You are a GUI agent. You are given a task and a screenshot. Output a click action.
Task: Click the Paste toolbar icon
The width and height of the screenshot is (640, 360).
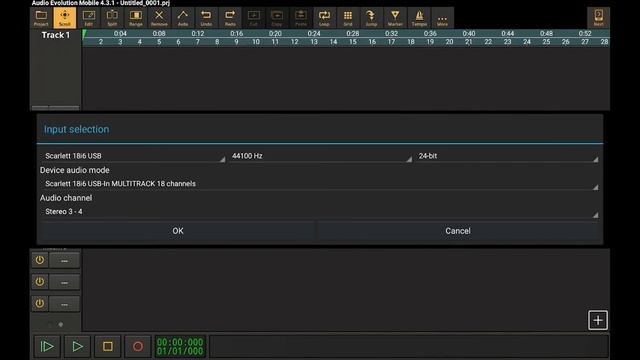(x=301, y=18)
